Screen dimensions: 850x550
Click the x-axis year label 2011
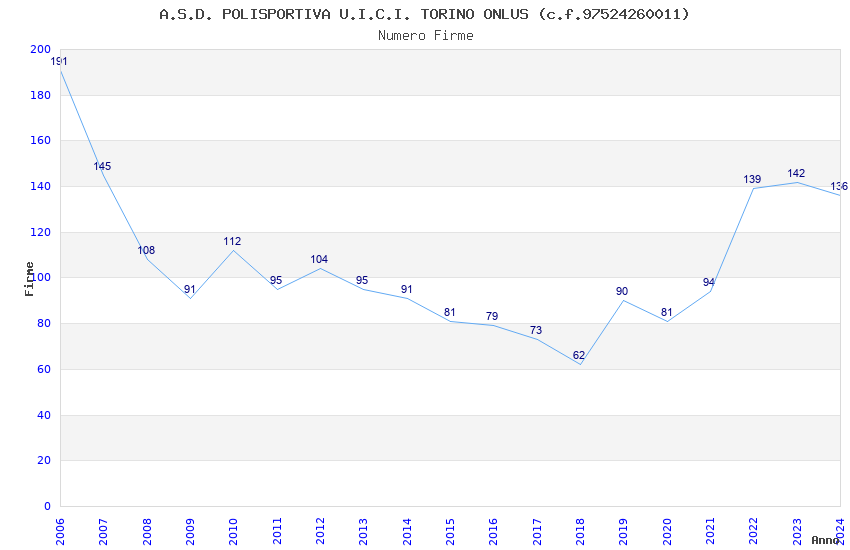pos(276,532)
